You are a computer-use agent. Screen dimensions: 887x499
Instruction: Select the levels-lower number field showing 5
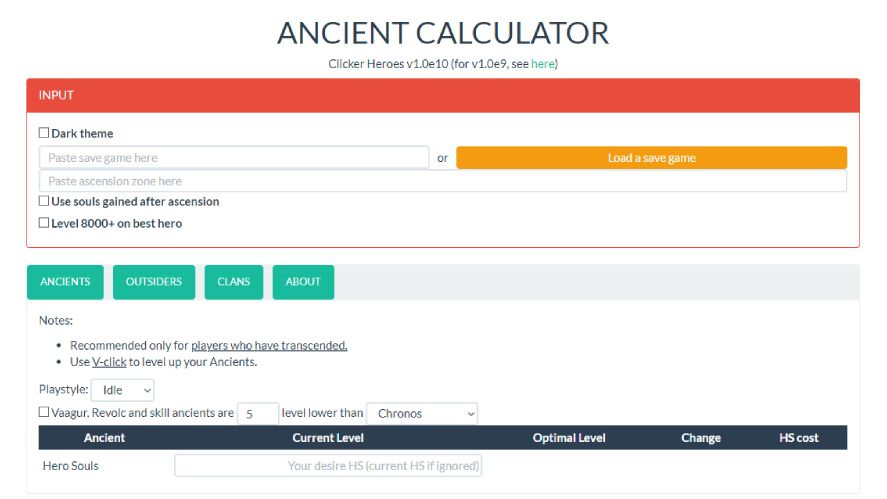(258, 414)
